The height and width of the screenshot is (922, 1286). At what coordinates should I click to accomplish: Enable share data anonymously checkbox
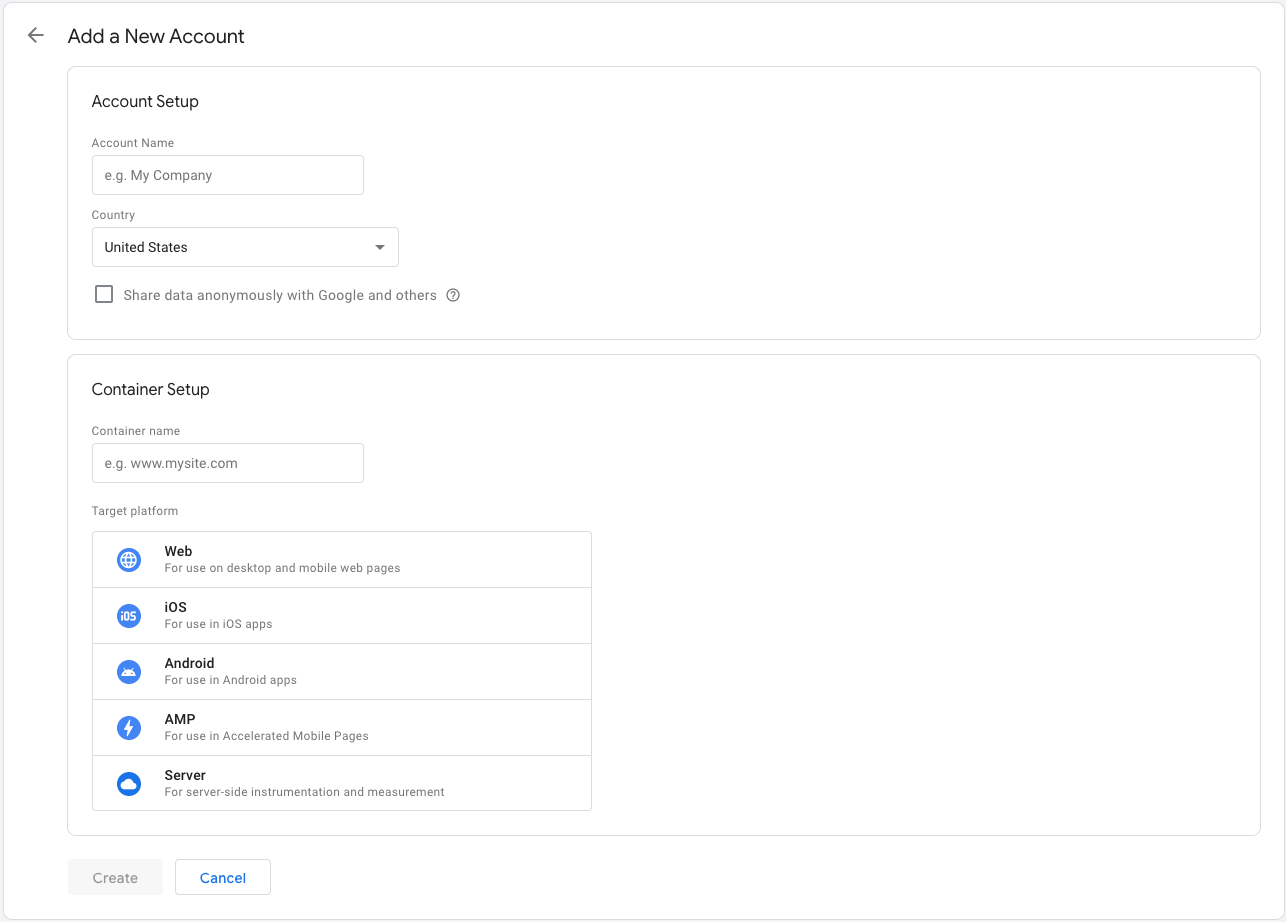(x=104, y=295)
